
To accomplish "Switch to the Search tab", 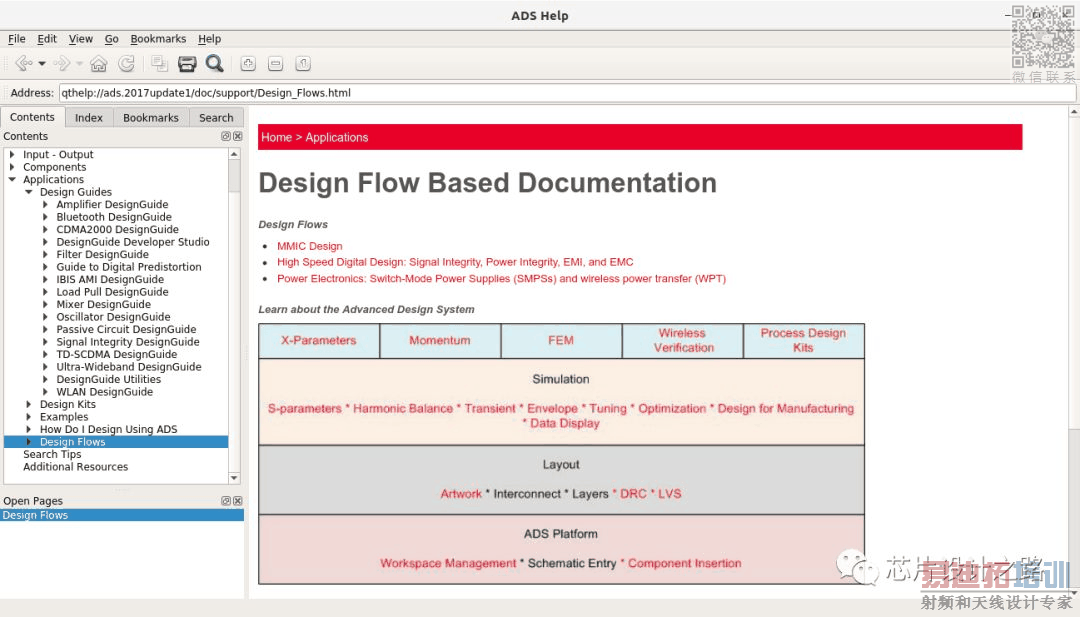I will click(216, 118).
